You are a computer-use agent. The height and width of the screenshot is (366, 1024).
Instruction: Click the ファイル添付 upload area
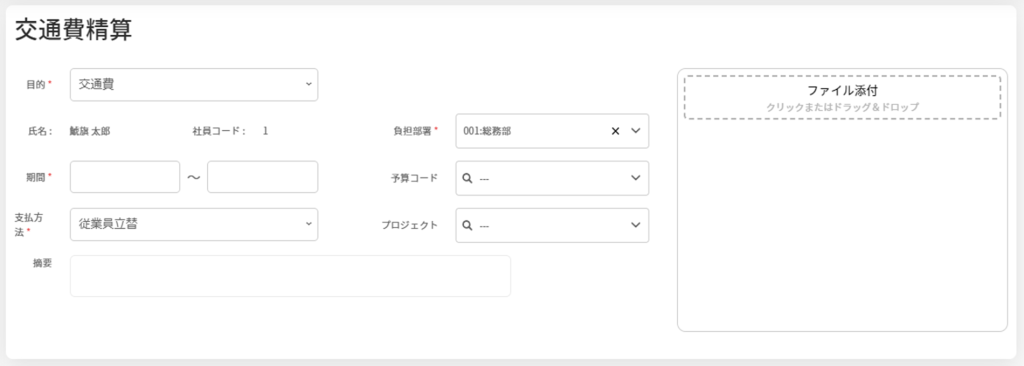coord(842,97)
